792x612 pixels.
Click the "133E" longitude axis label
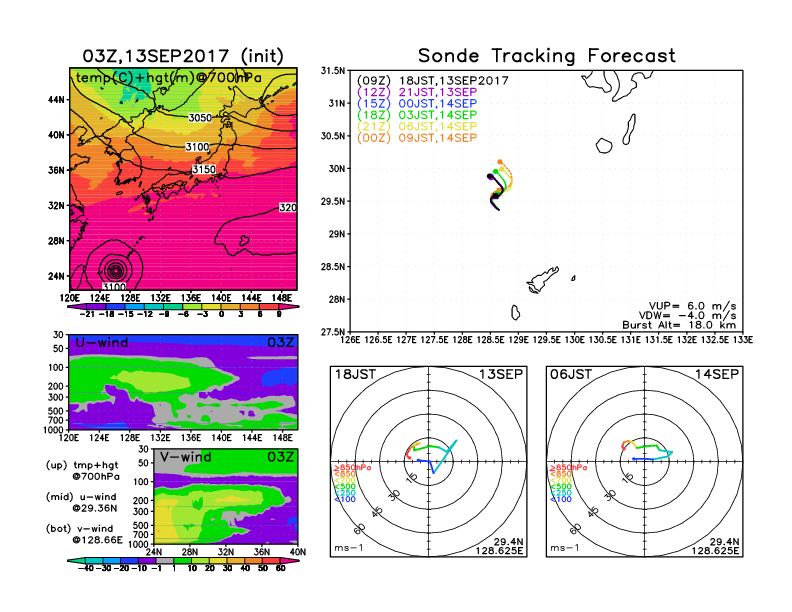pyautogui.click(x=743, y=340)
